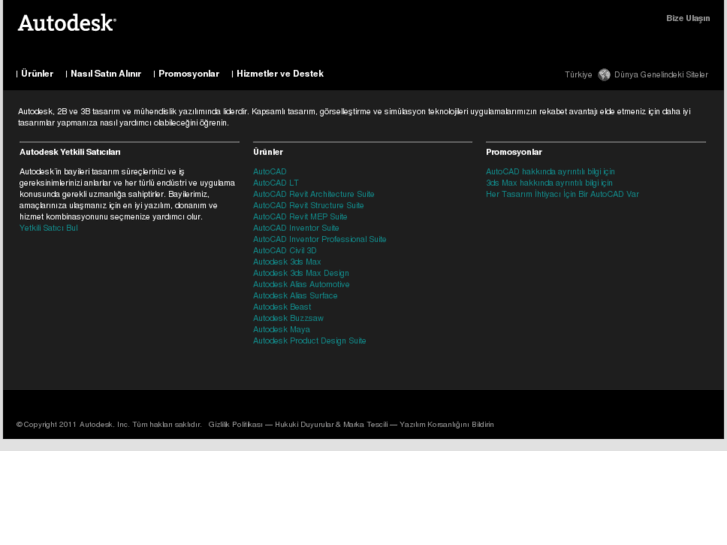This screenshot has height=545, width=727.
Task: Click the Promosyonlar column heading
Action: click(514, 152)
